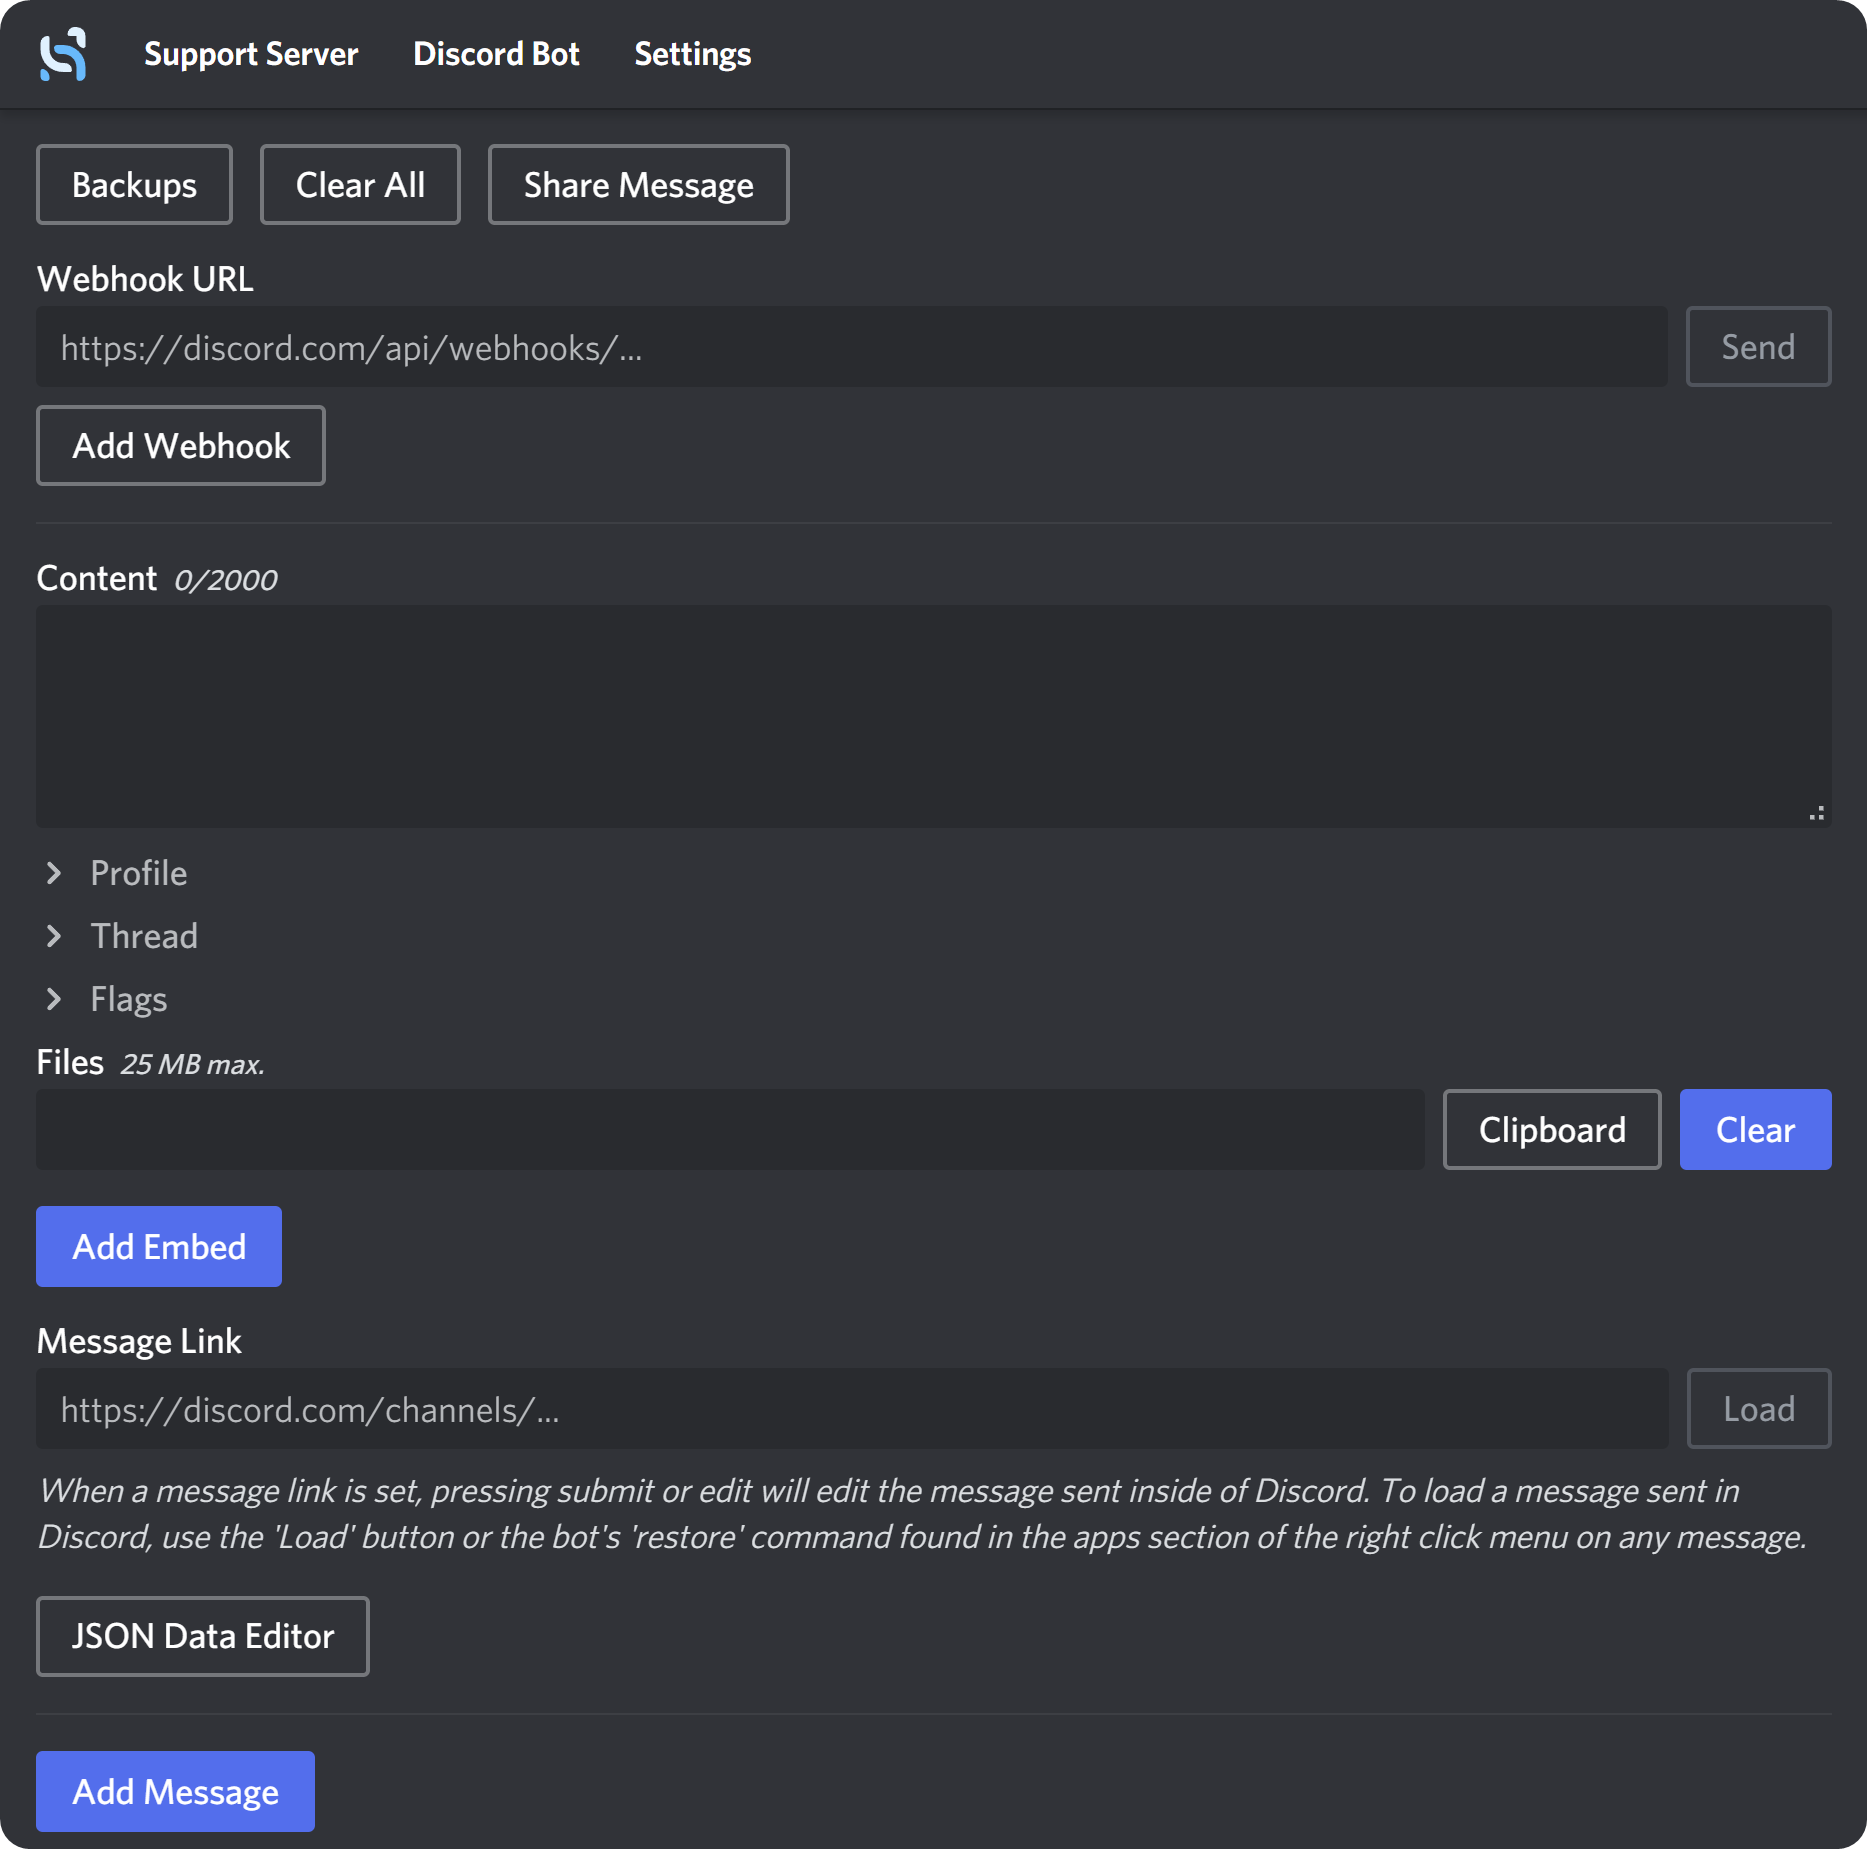Screen dimensions: 1867x1849
Task: Click the Webhook URL input field
Action: click(850, 346)
